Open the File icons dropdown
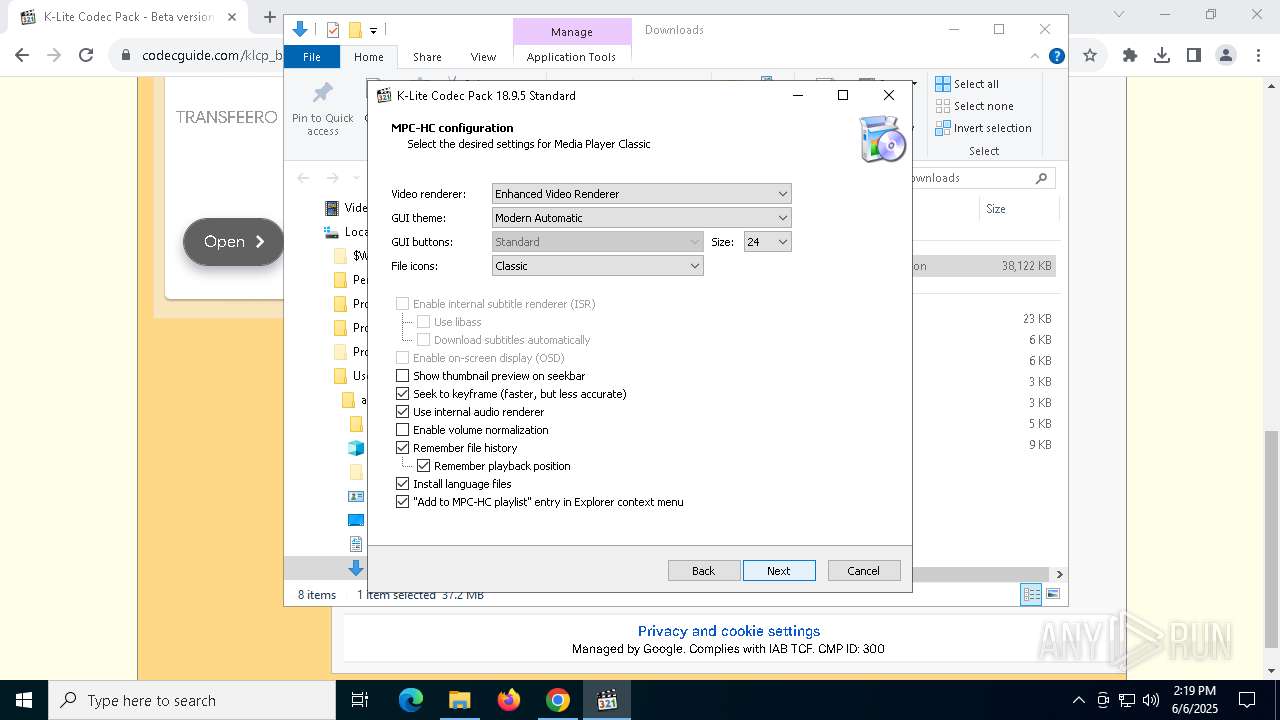The width and height of the screenshot is (1280, 720). [x=597, y=266]
